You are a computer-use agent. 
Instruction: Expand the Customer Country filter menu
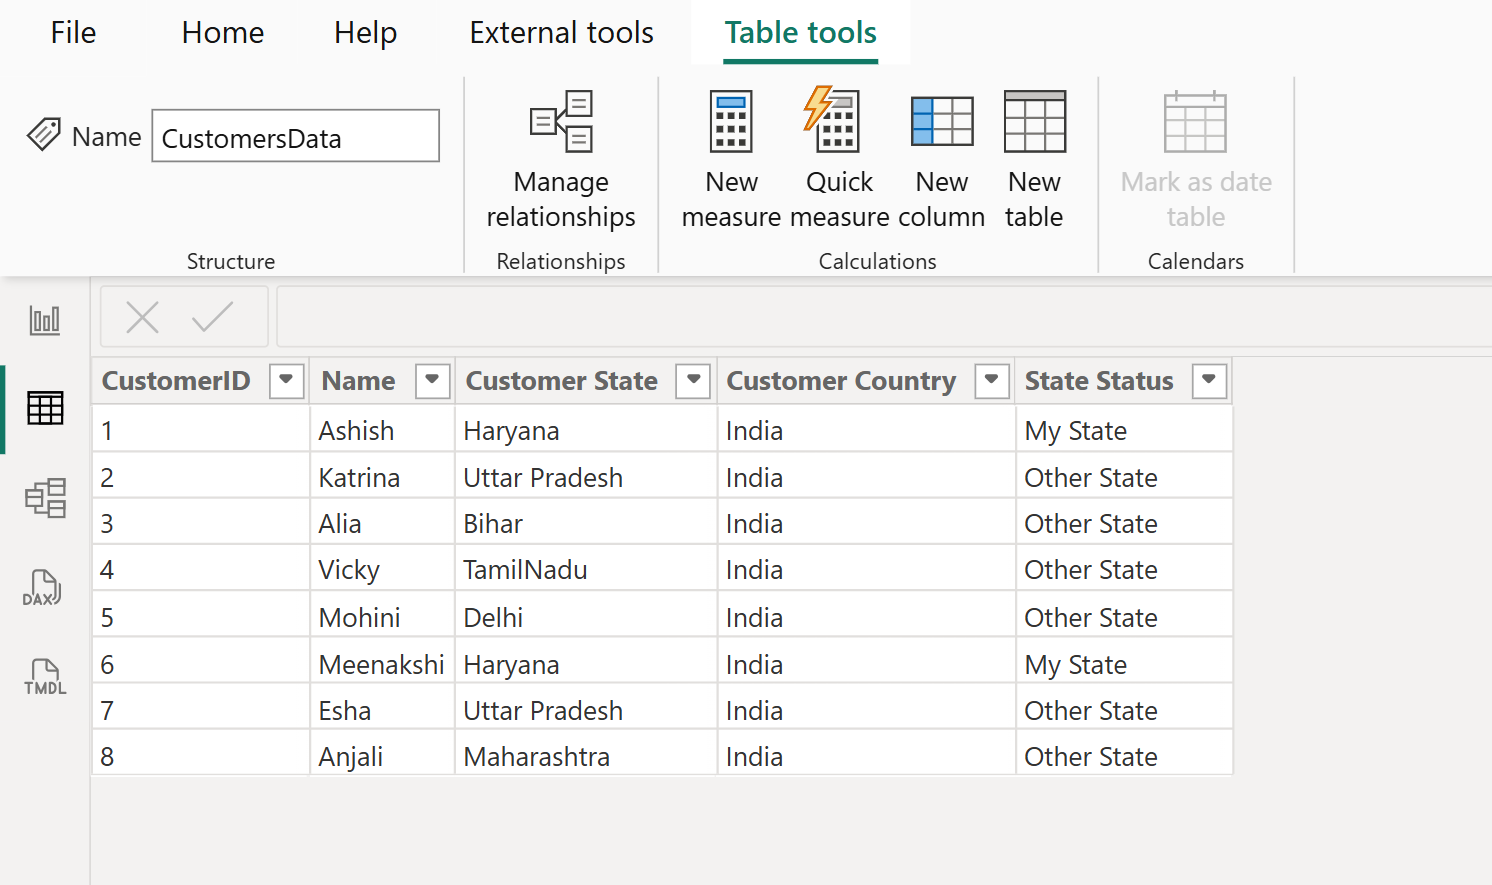pyautogui.click(x=991, y=381)
